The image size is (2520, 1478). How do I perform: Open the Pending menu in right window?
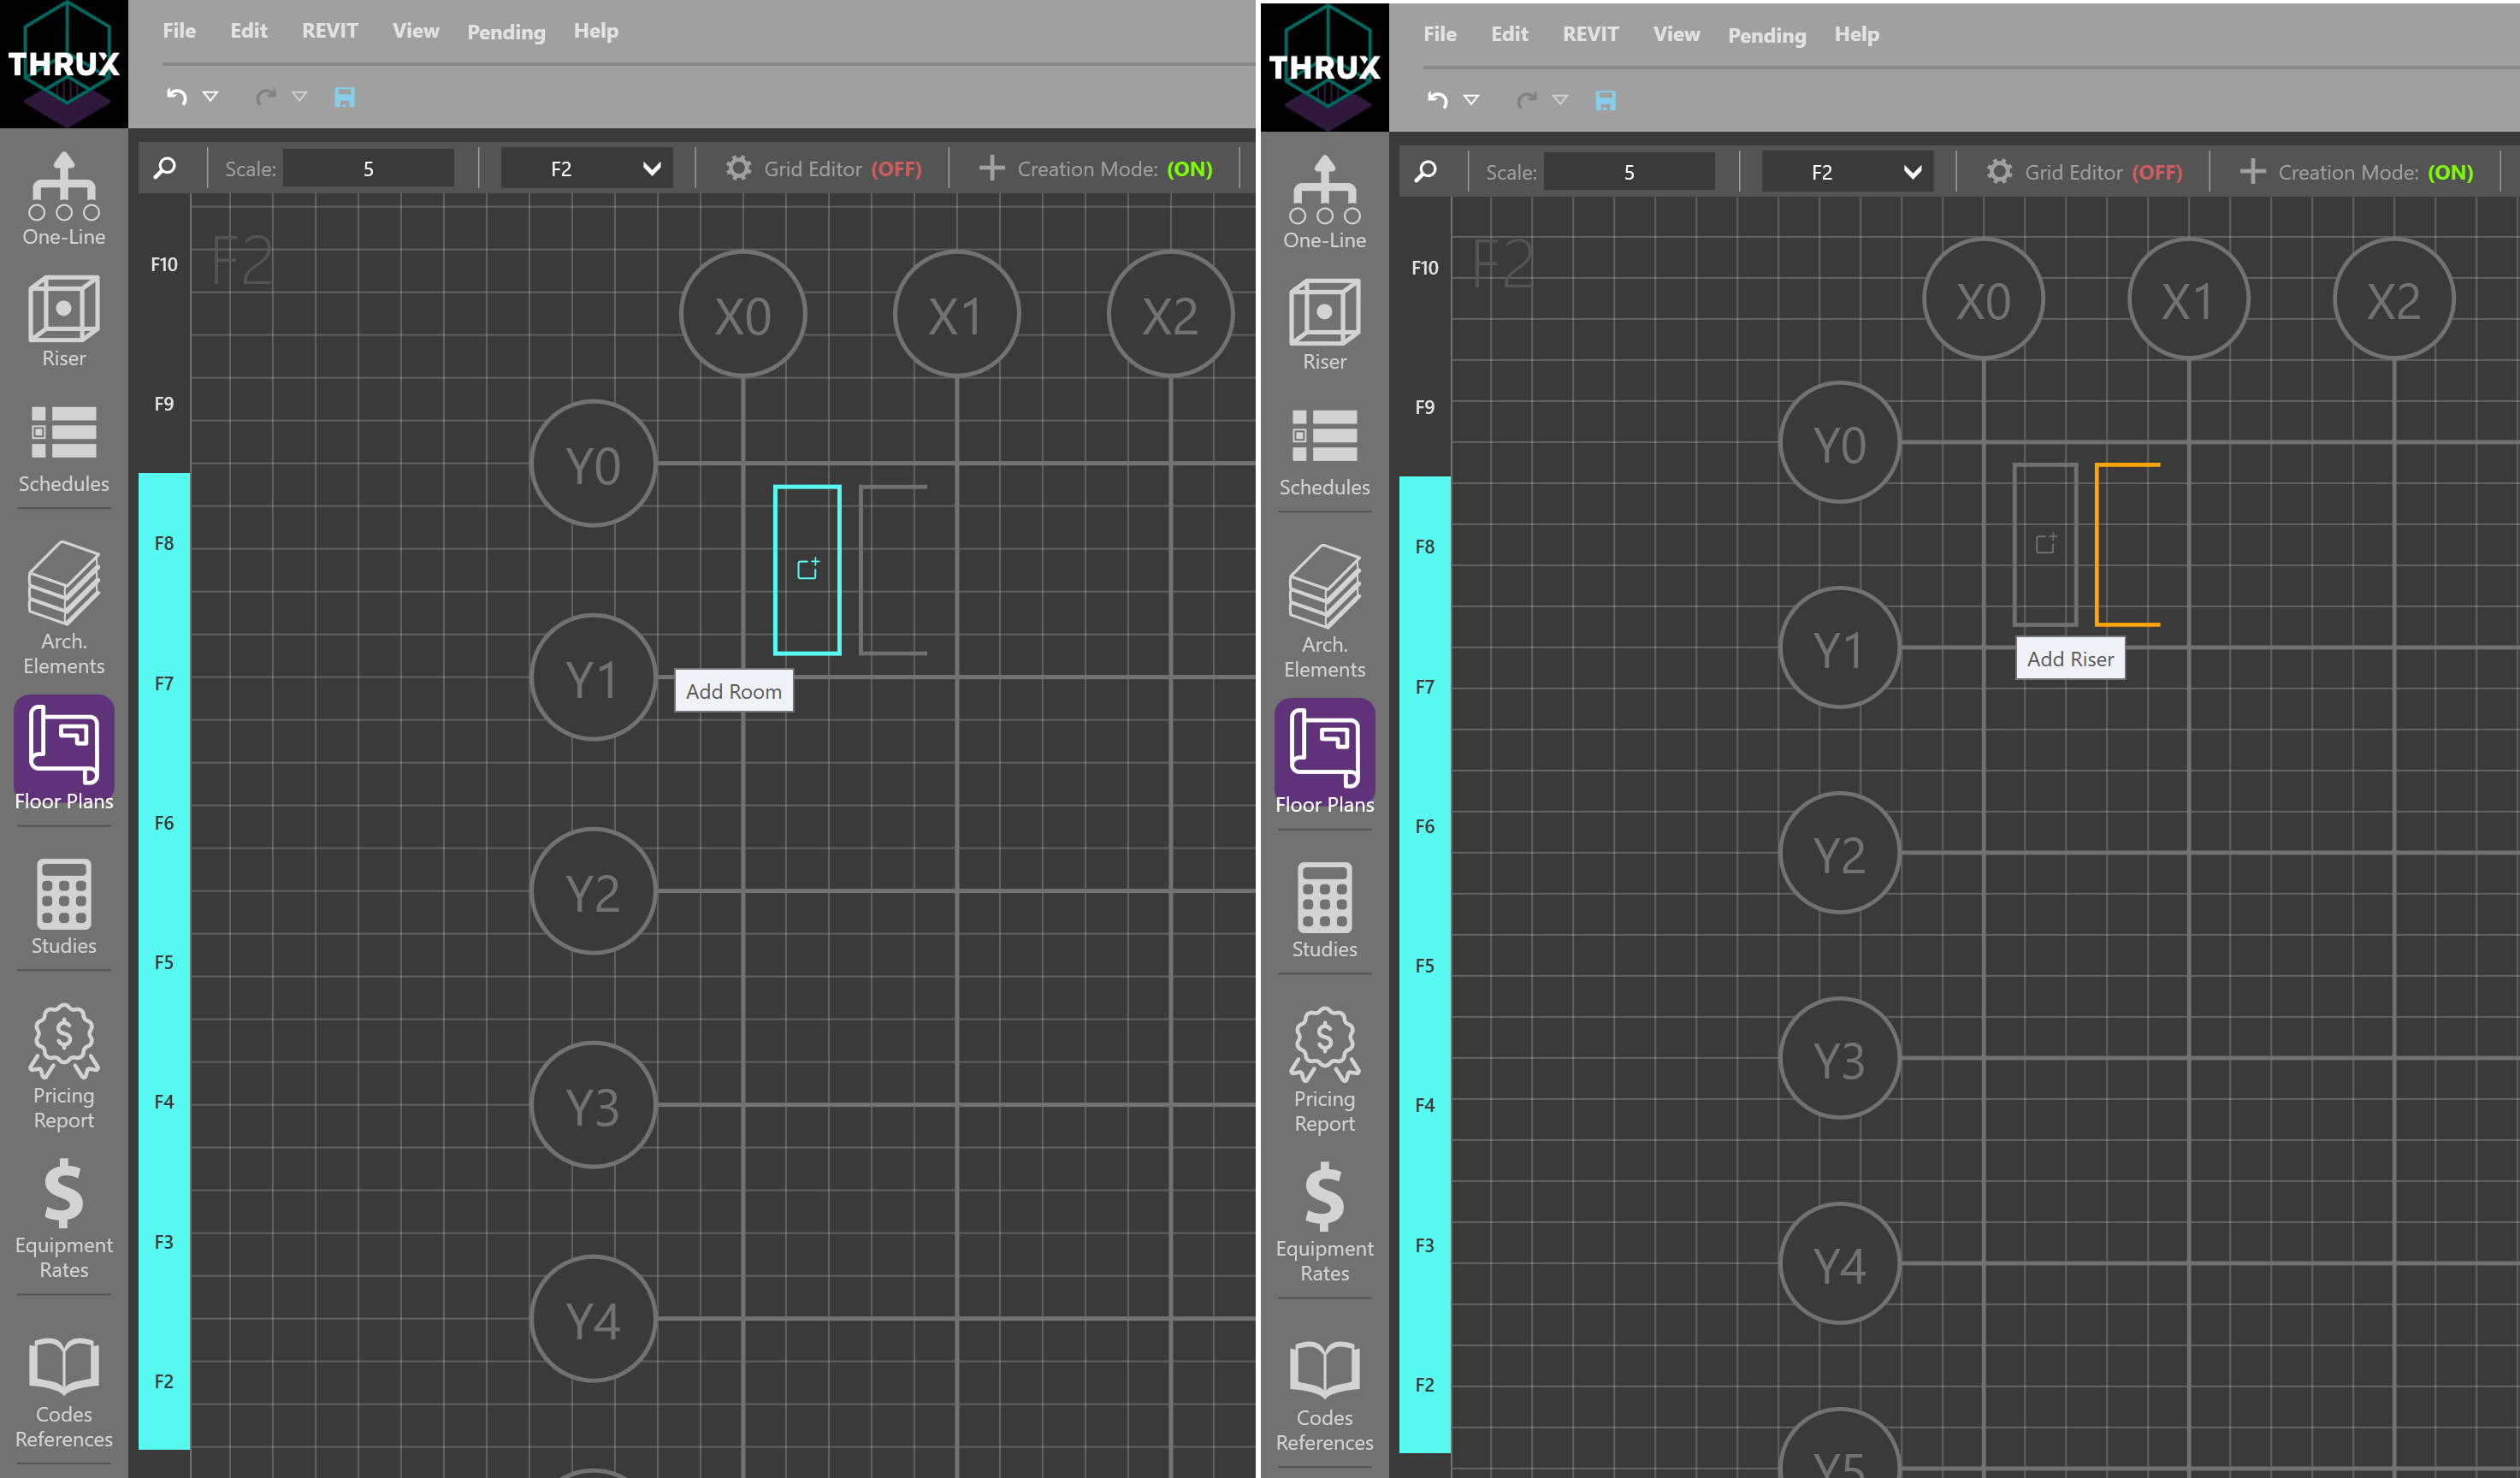click(1766, 35)
